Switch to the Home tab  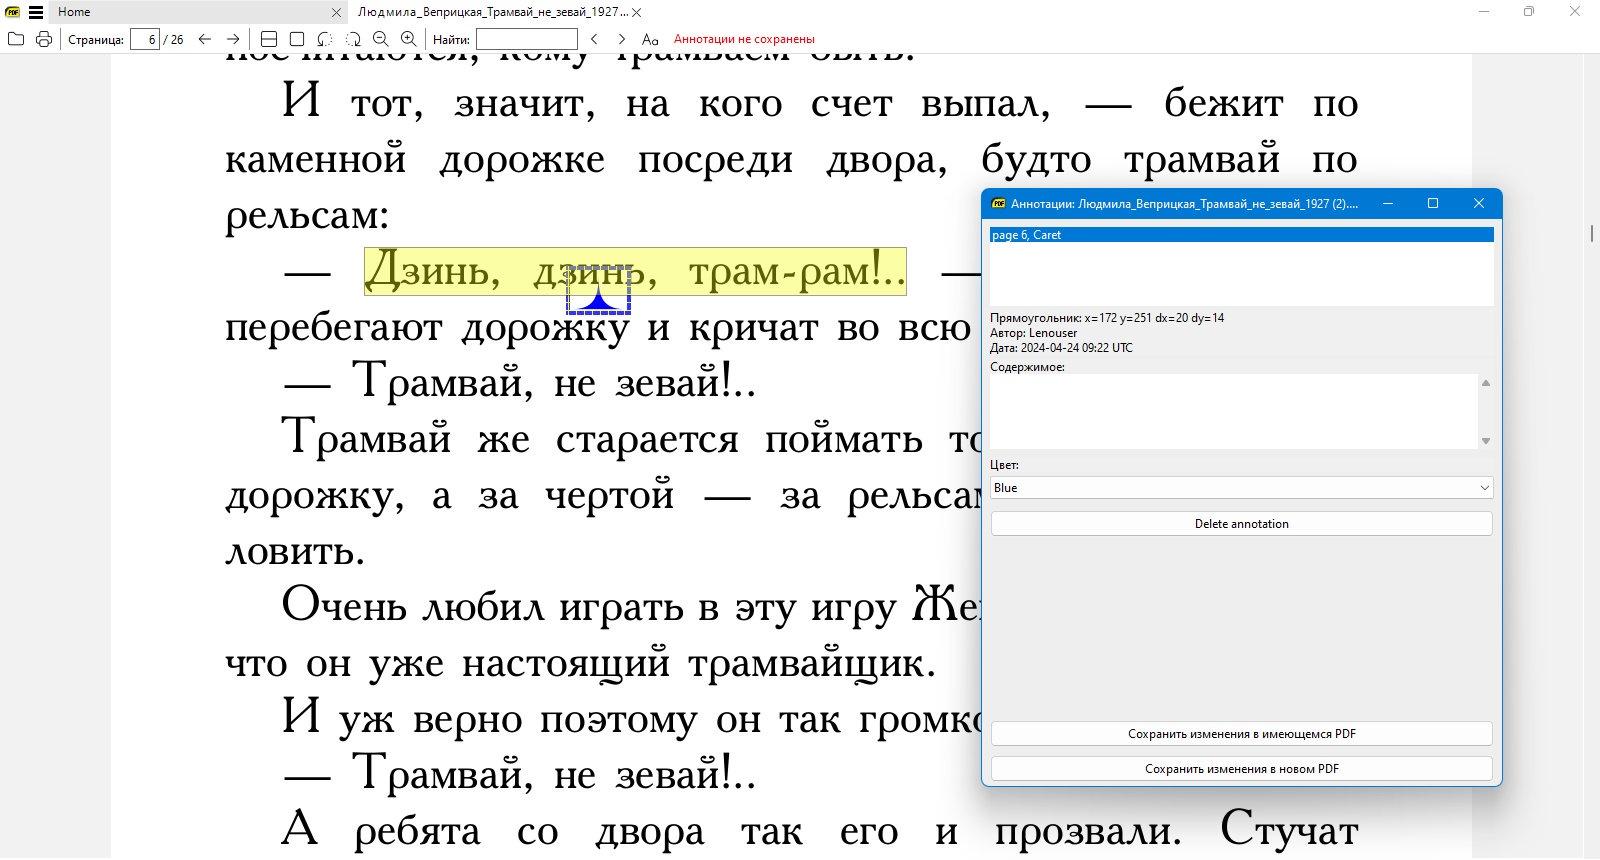click(x=74, y=12)
